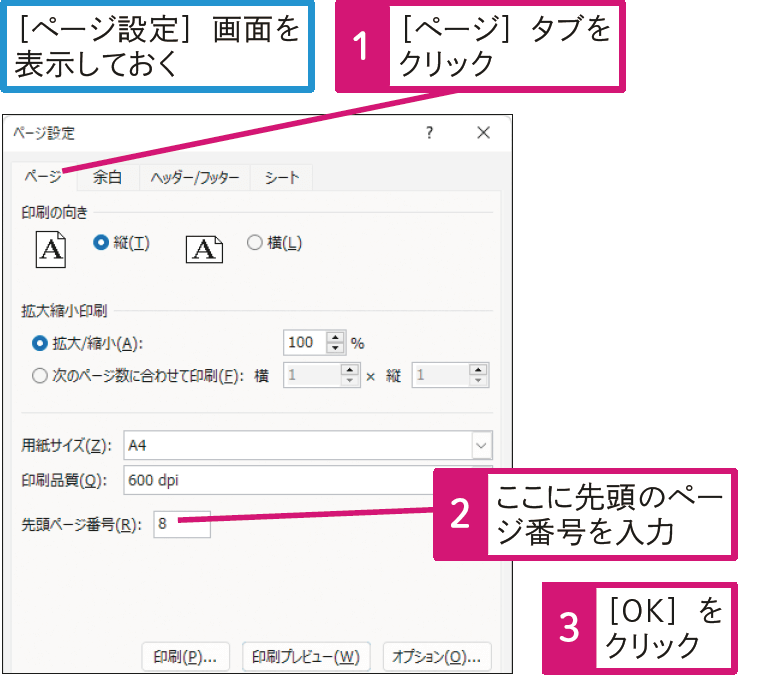Image resolution: width=783 pixels, height=675 pixels.
Task: Open the 印刷品質 600 dpi dropdown
Action: (278, 480)
